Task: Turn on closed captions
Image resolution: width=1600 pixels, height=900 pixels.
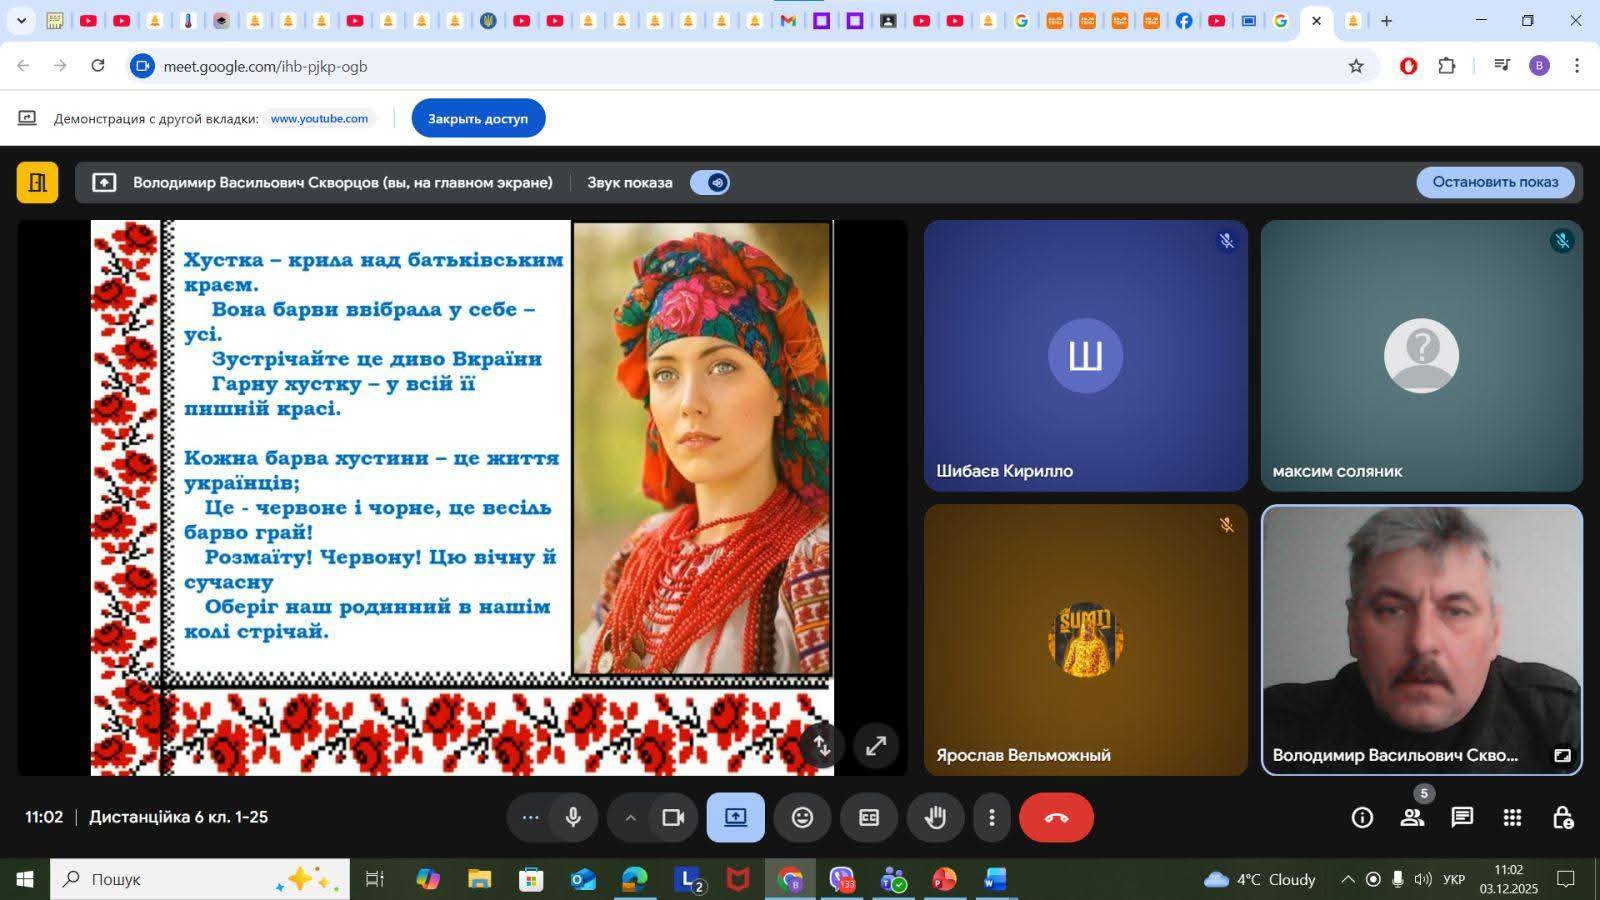Action: pyautogui.click(x=869, y=818)
